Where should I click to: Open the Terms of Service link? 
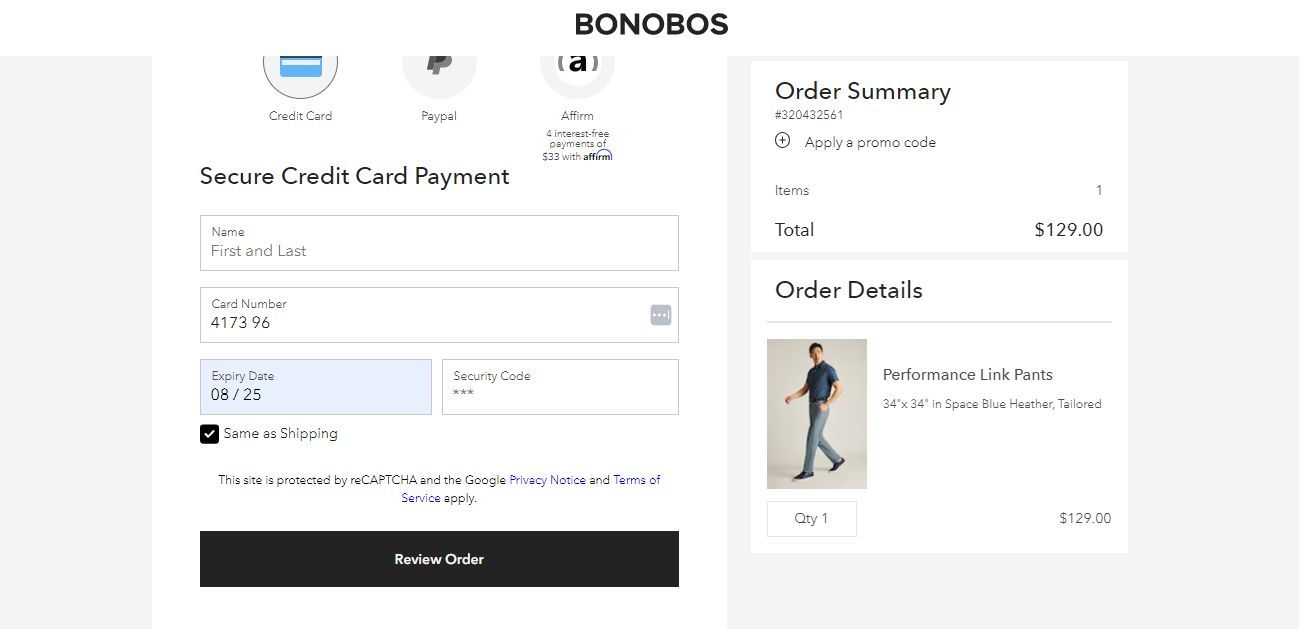[x=636, y=480]
